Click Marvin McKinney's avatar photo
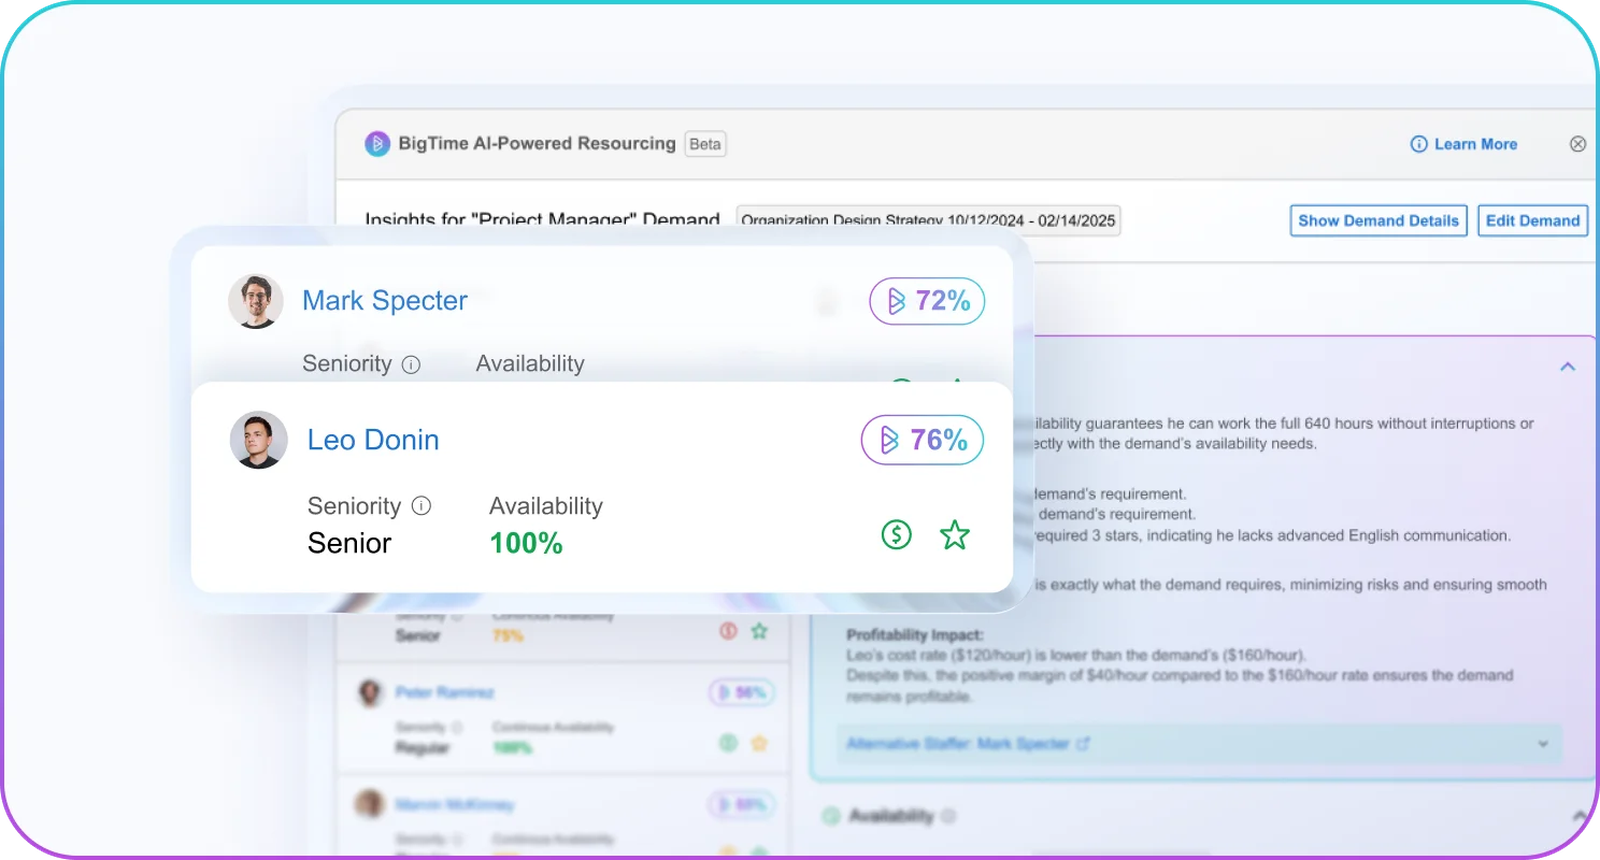The width and height of the screenshot is (1600, 860). (370, 804)
